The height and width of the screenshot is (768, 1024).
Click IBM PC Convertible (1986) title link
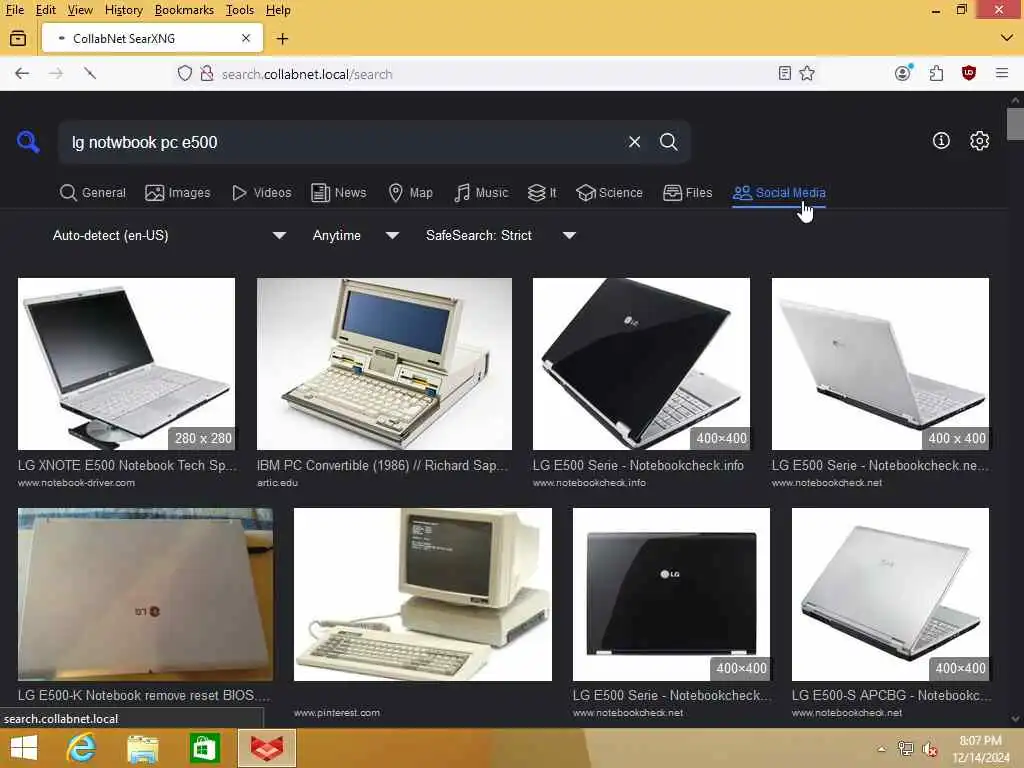382,465
